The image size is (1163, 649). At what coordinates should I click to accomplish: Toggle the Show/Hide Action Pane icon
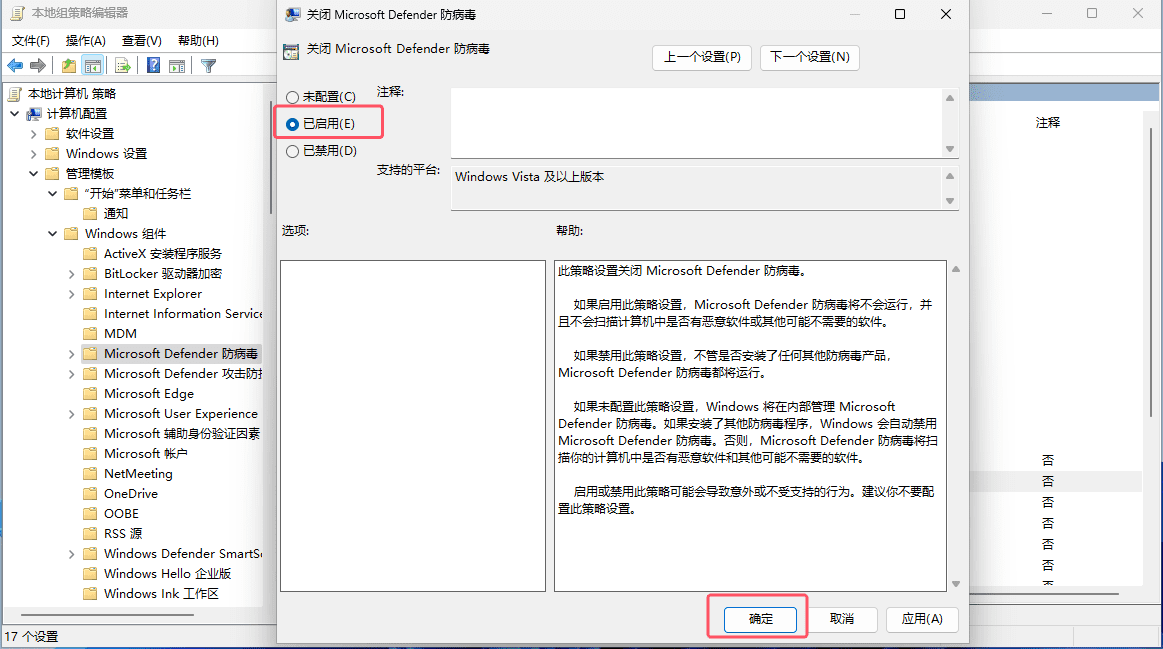pos(177,66)
